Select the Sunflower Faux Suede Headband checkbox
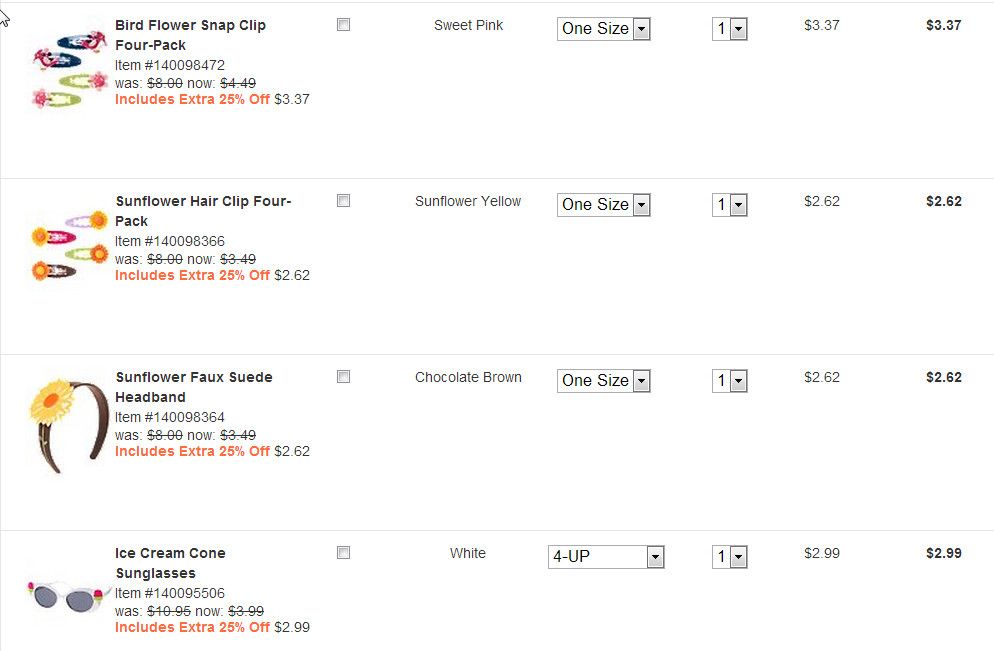 [x=344, y=377]
